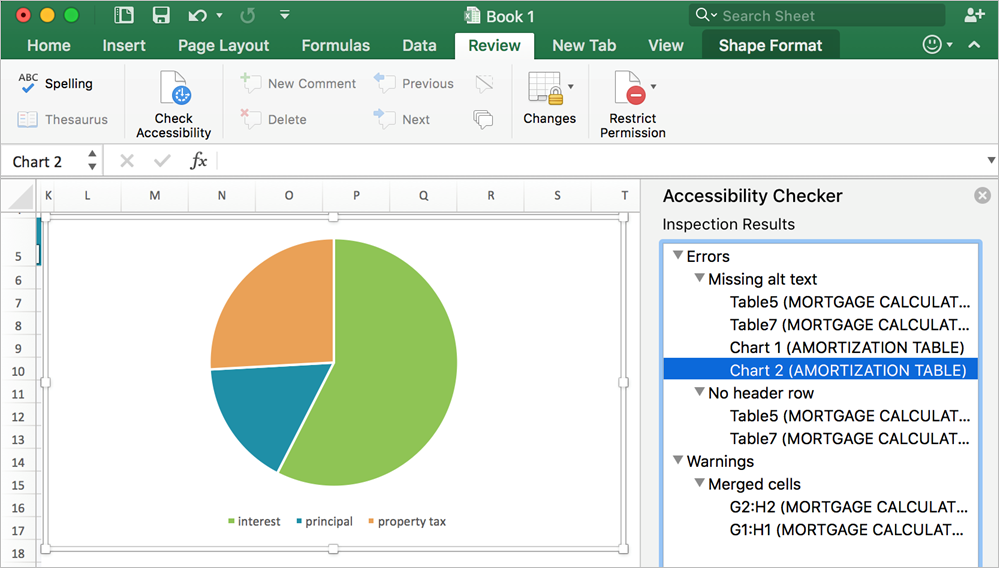This screenshot has width=999, height=568.
Task: Click the Redo arrow icon
Action: tap(247, 15)
